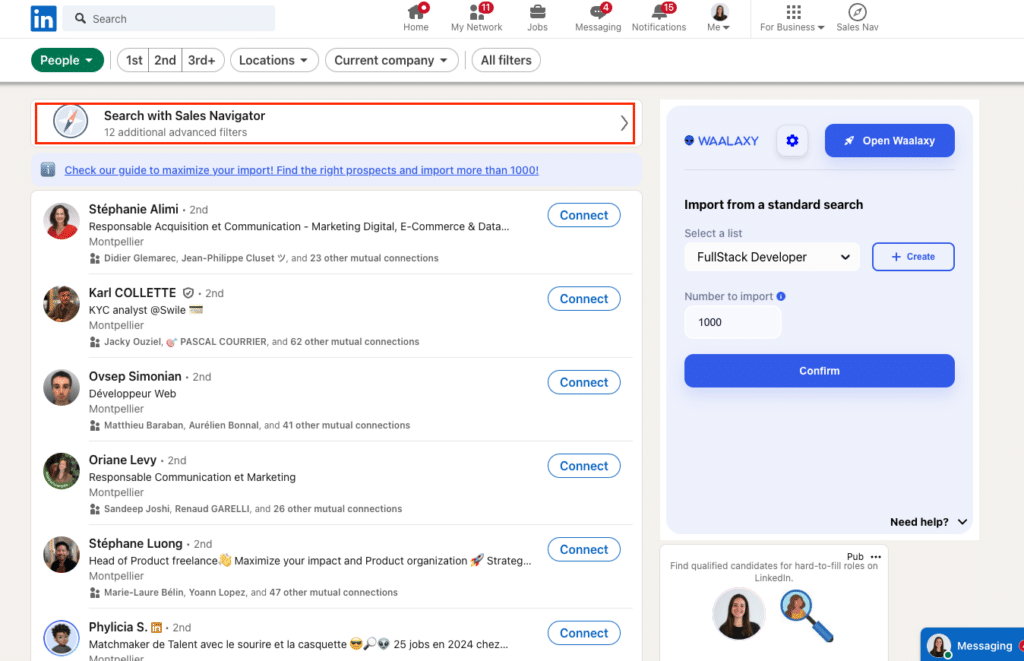Toggle the 1st degree connections filter
The height and width of the screenshot is (661, 1024).
pyautogui.click(x=134, y=60)
